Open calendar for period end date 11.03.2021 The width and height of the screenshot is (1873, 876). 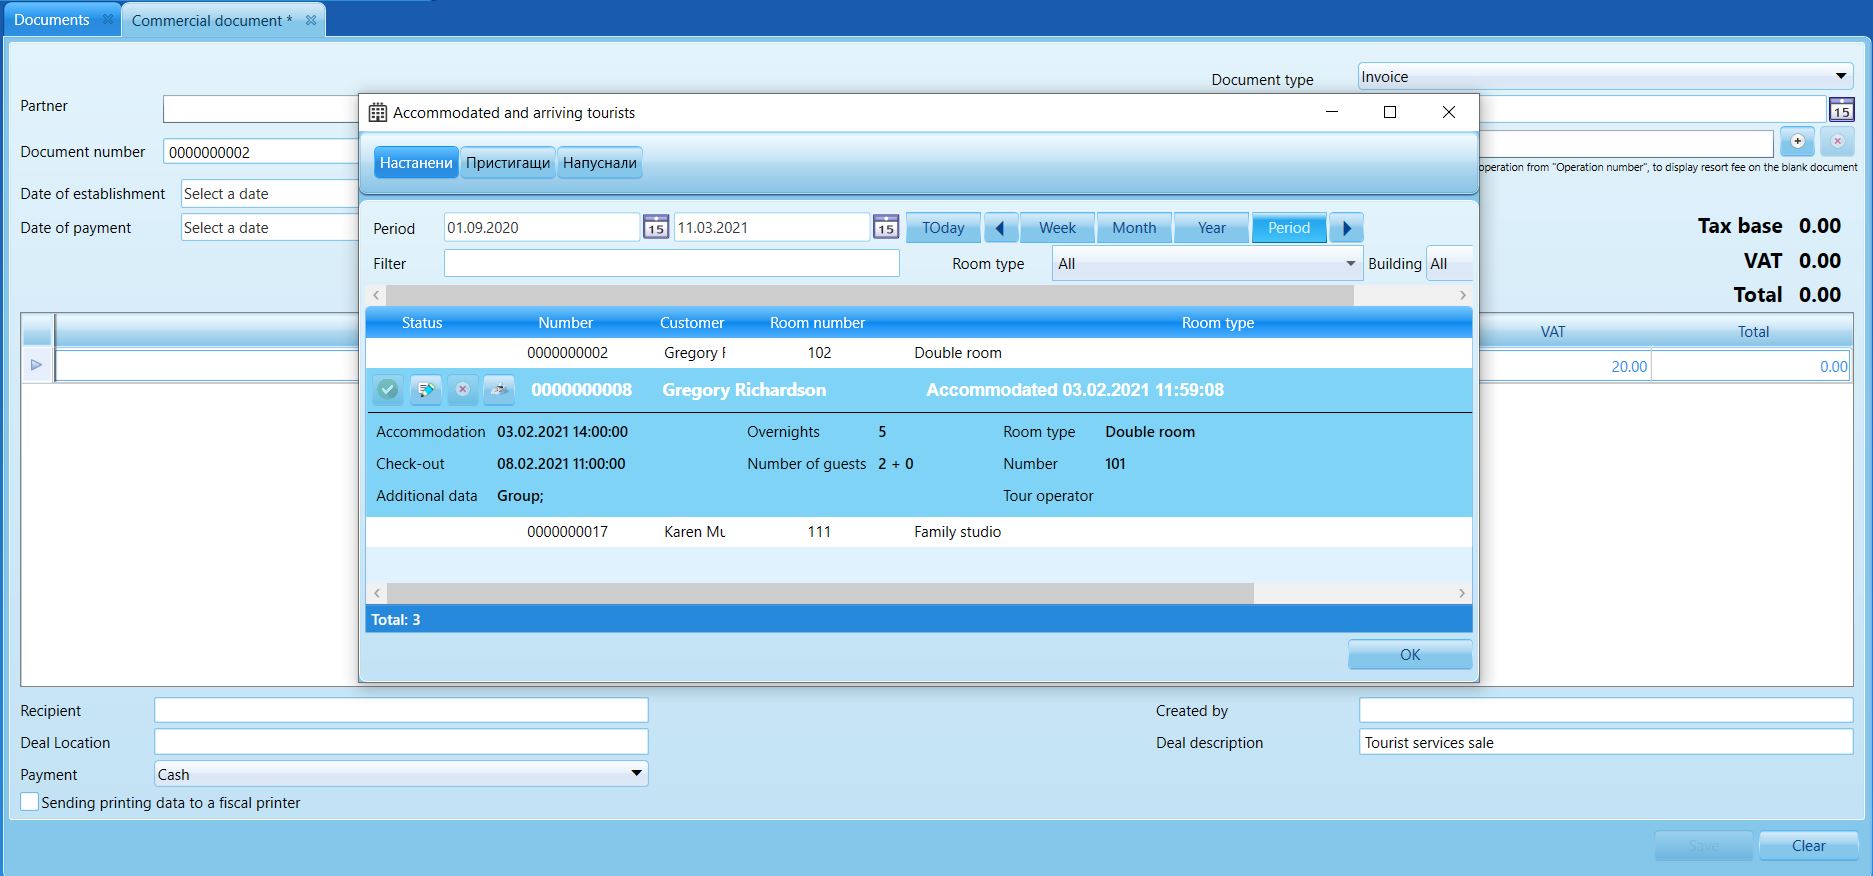pos(885,227)
